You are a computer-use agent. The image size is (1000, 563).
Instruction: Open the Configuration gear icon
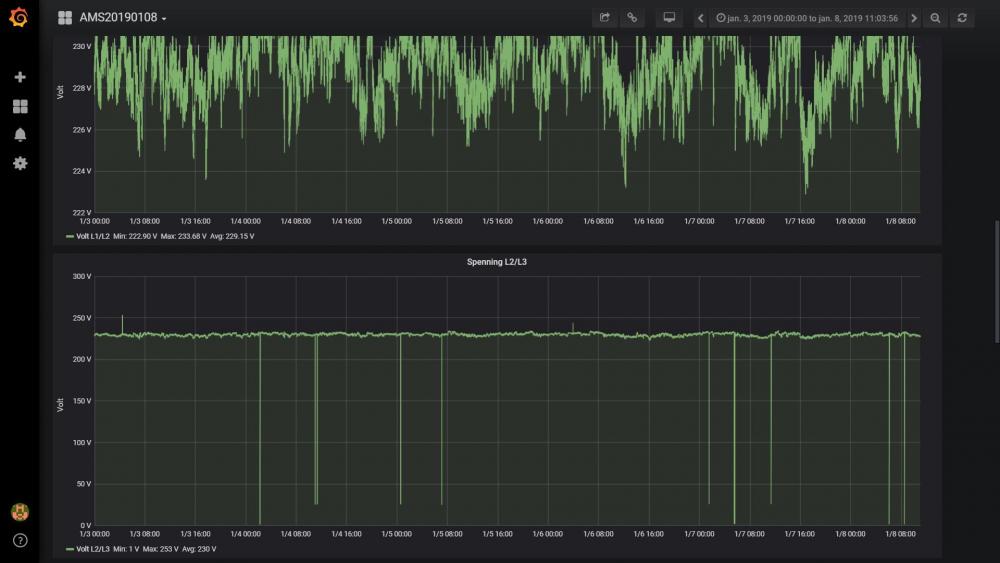point(20,163)
